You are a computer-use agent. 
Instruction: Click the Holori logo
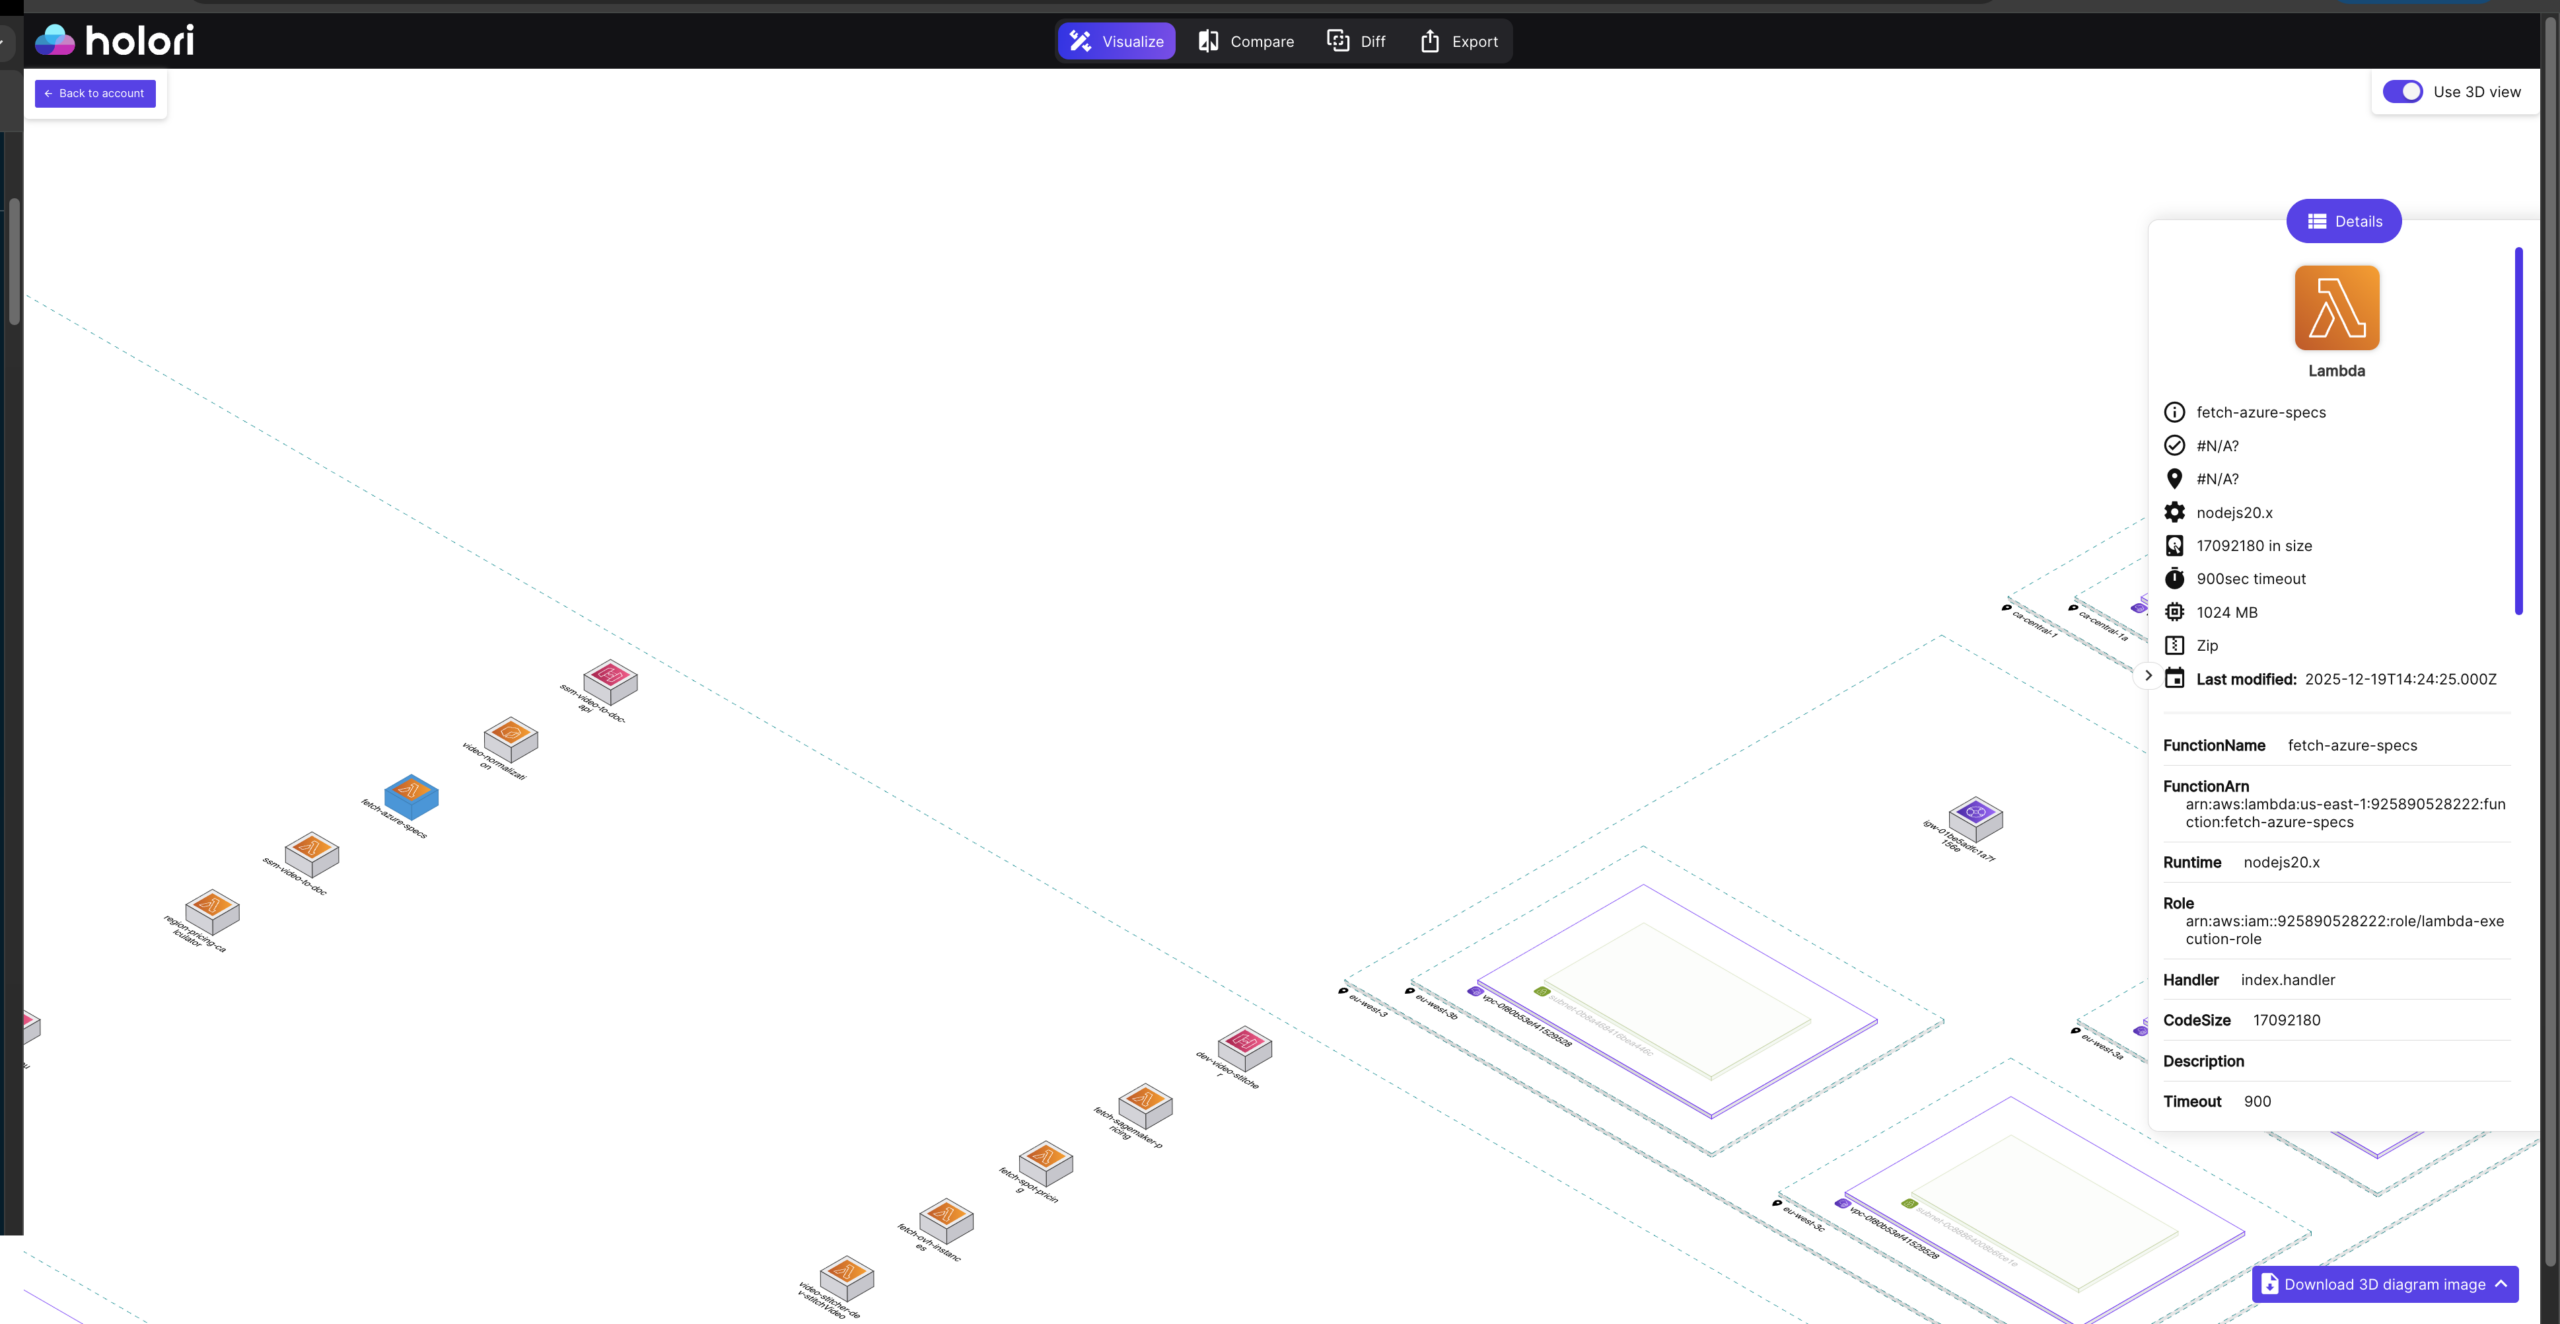114,40
